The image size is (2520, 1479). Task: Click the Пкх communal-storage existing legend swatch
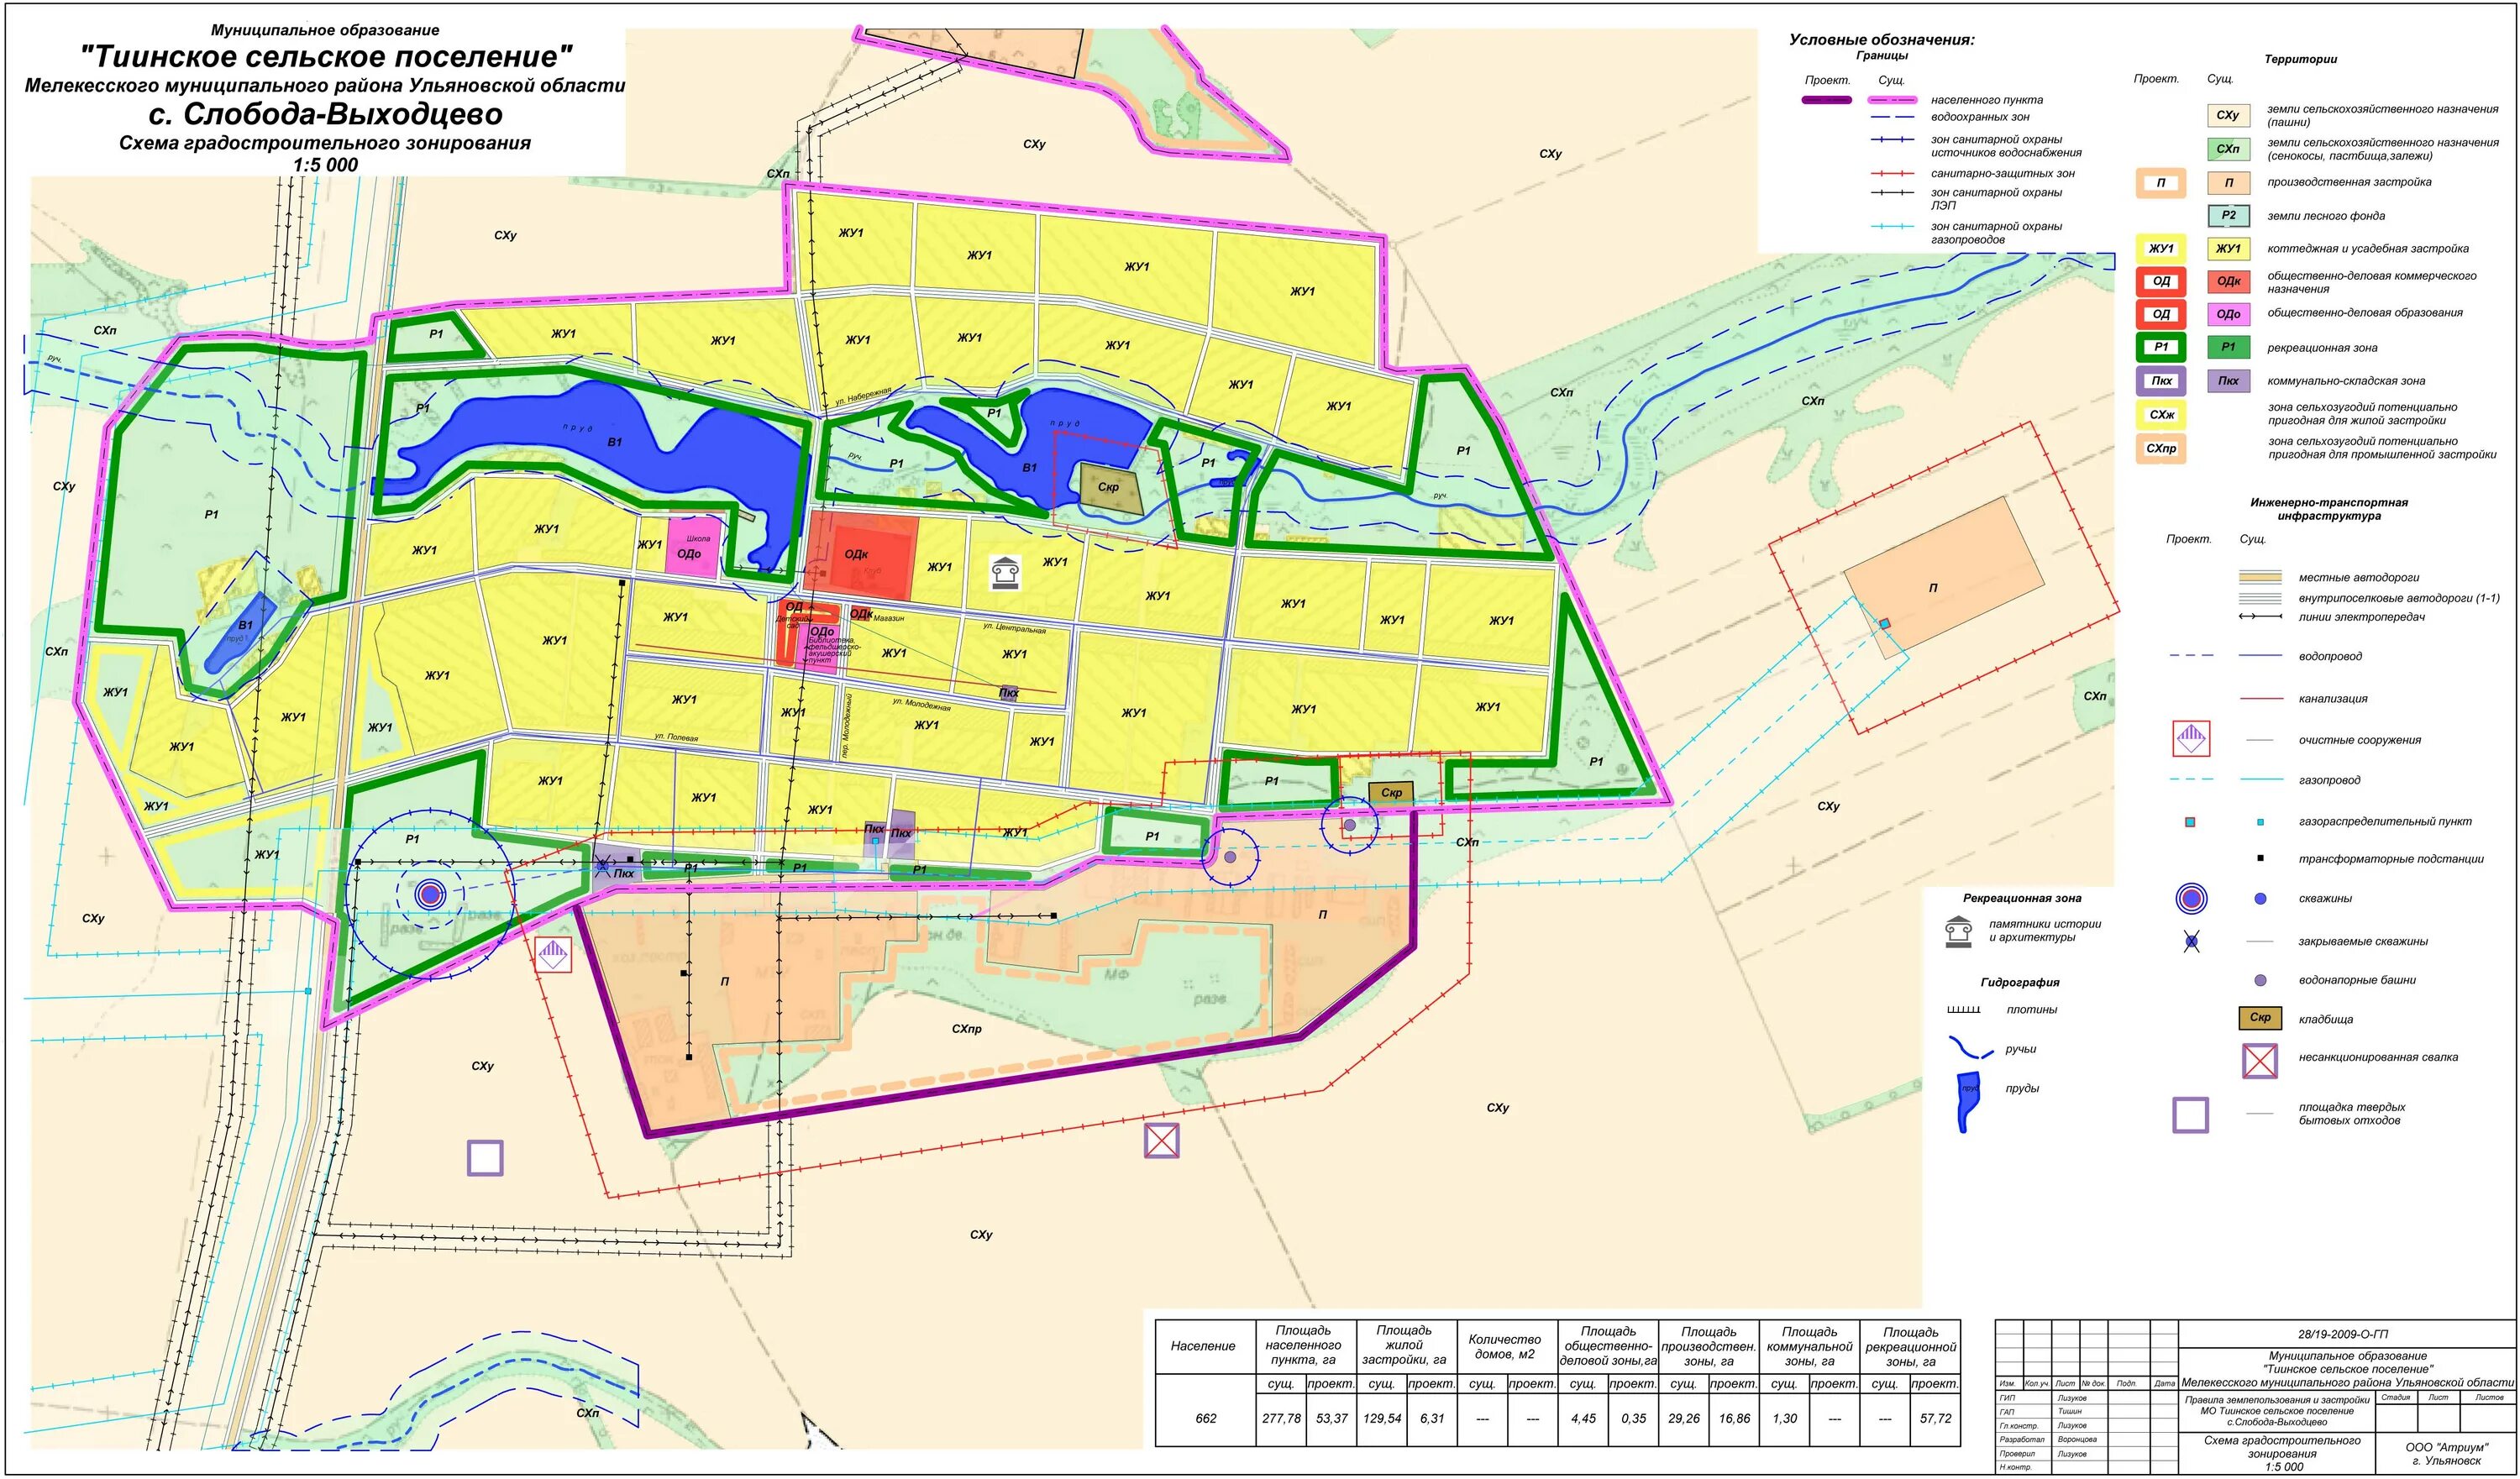tap(2228, 381)
